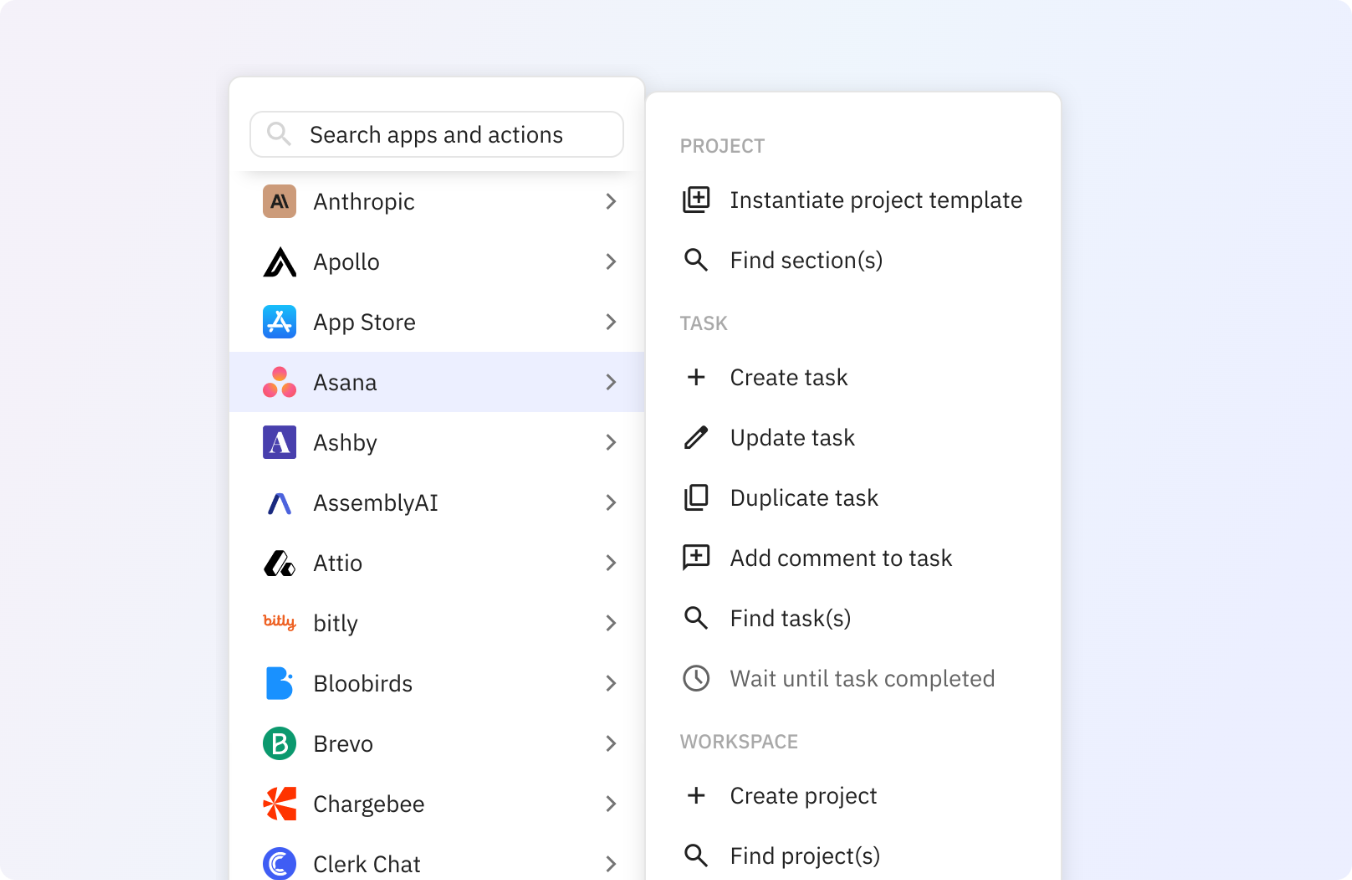Expand the Apollo row chevron

click(x=611, y=262)
